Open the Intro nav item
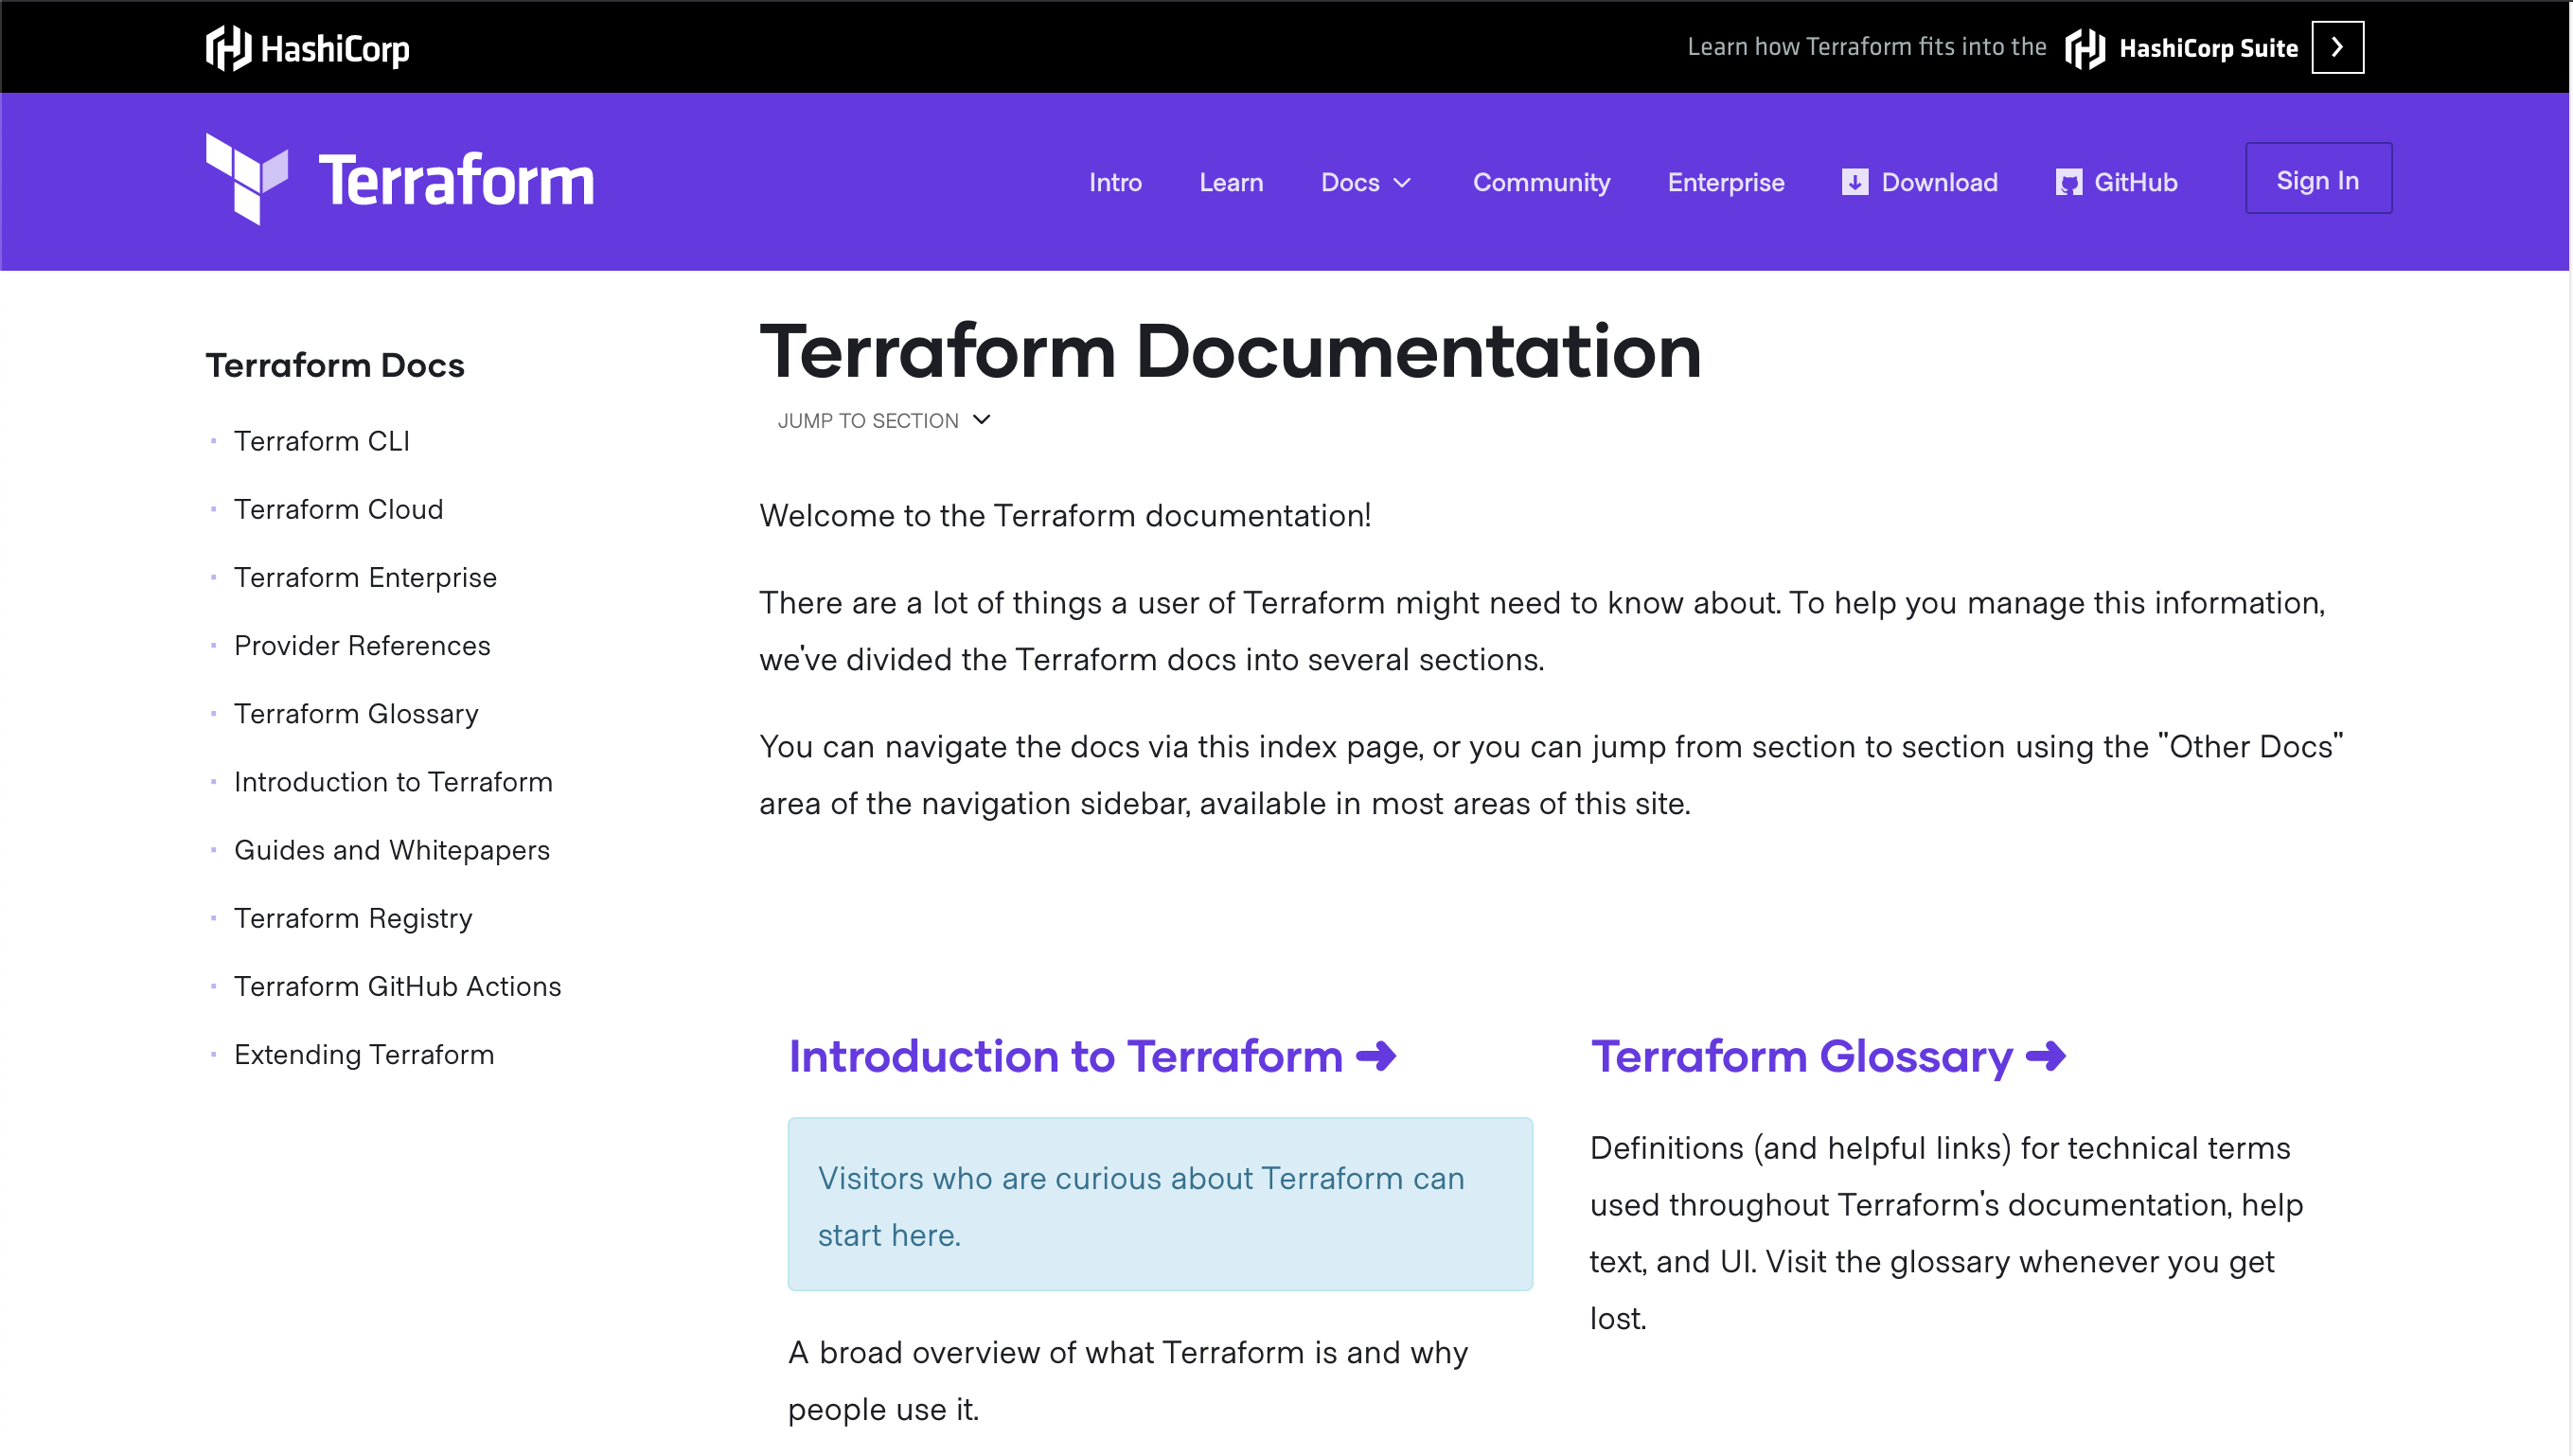Screen dimensions: 2573x1456 [1115, 182]
